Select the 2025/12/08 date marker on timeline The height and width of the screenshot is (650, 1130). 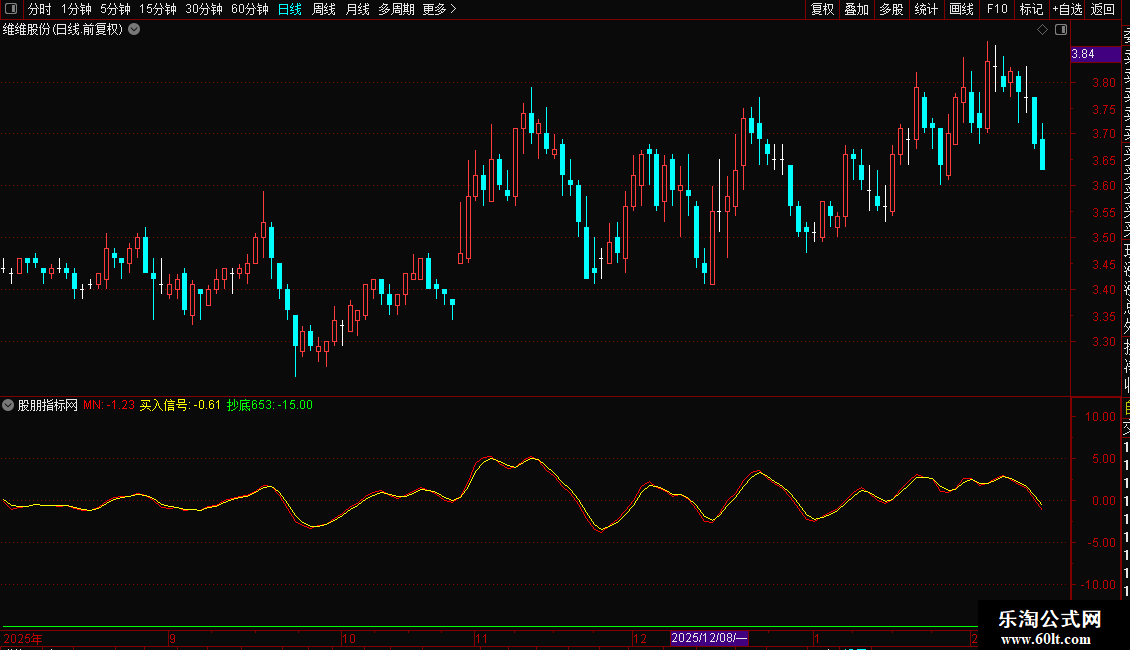click(709, 638)
